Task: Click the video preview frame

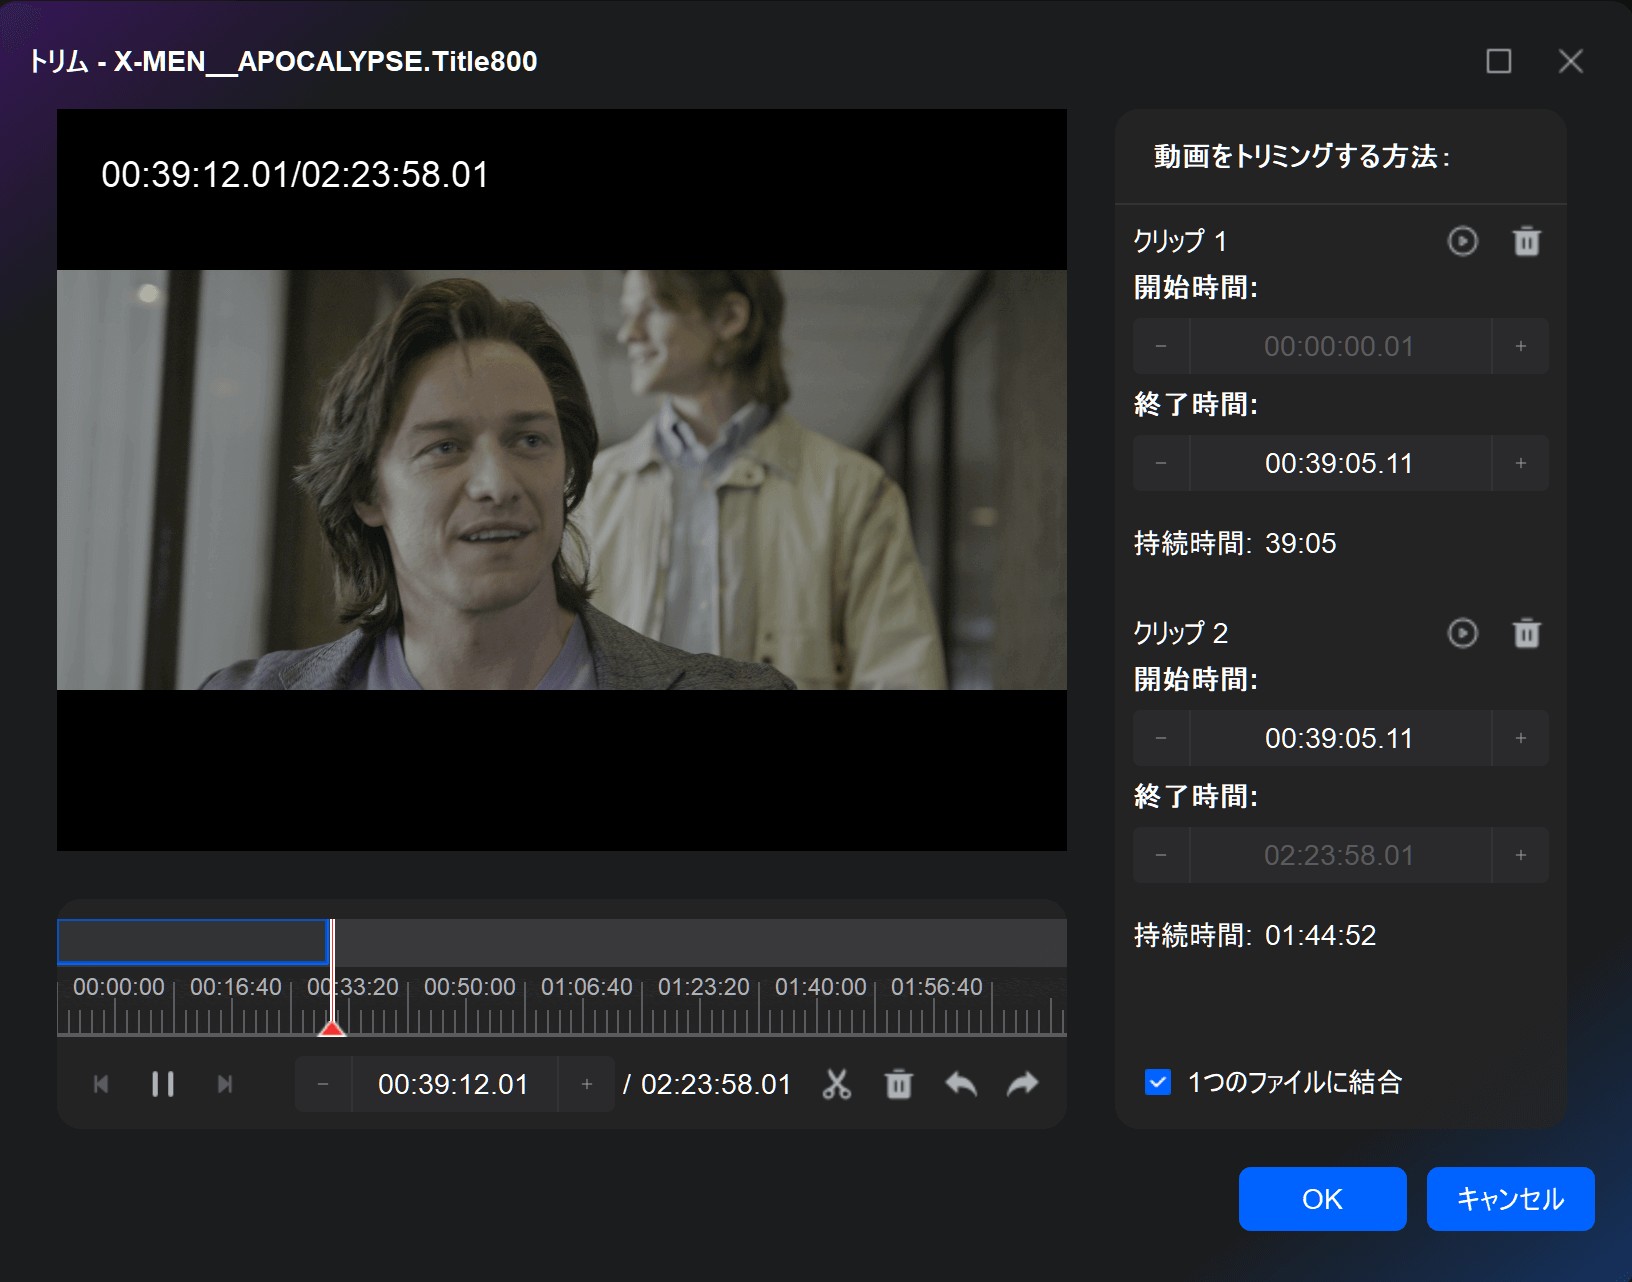Action: [x=562, y=480]
